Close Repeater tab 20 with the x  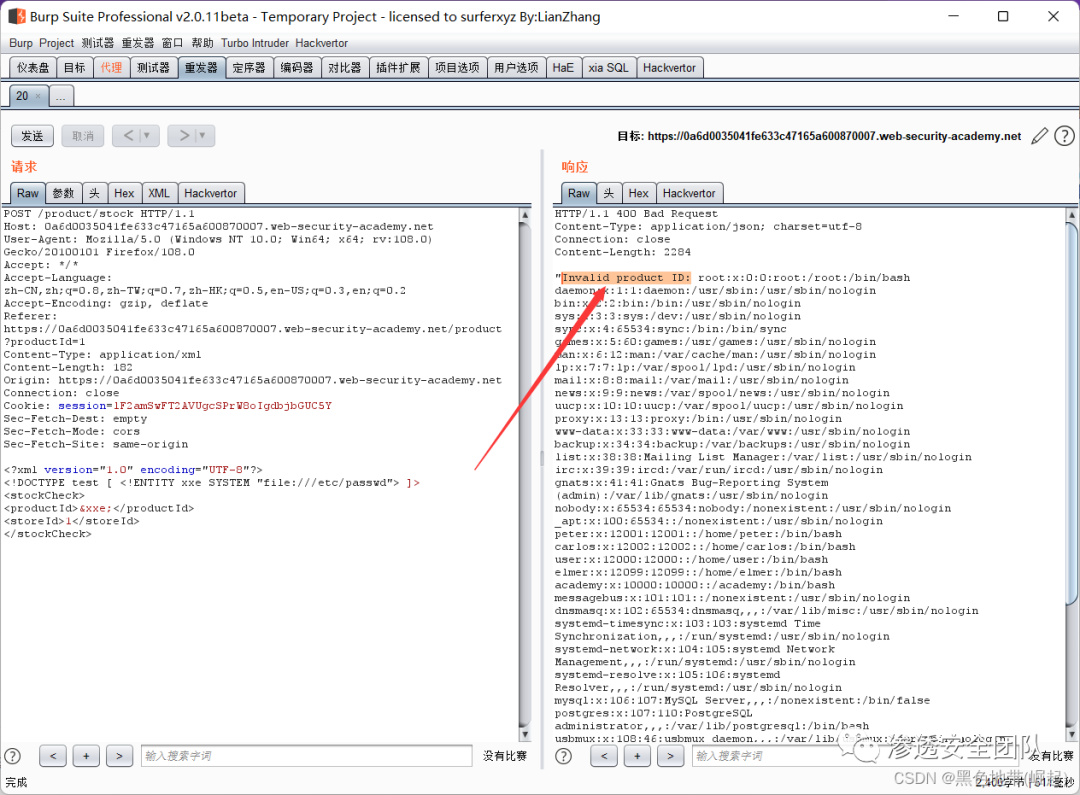[x=38, y=96]
